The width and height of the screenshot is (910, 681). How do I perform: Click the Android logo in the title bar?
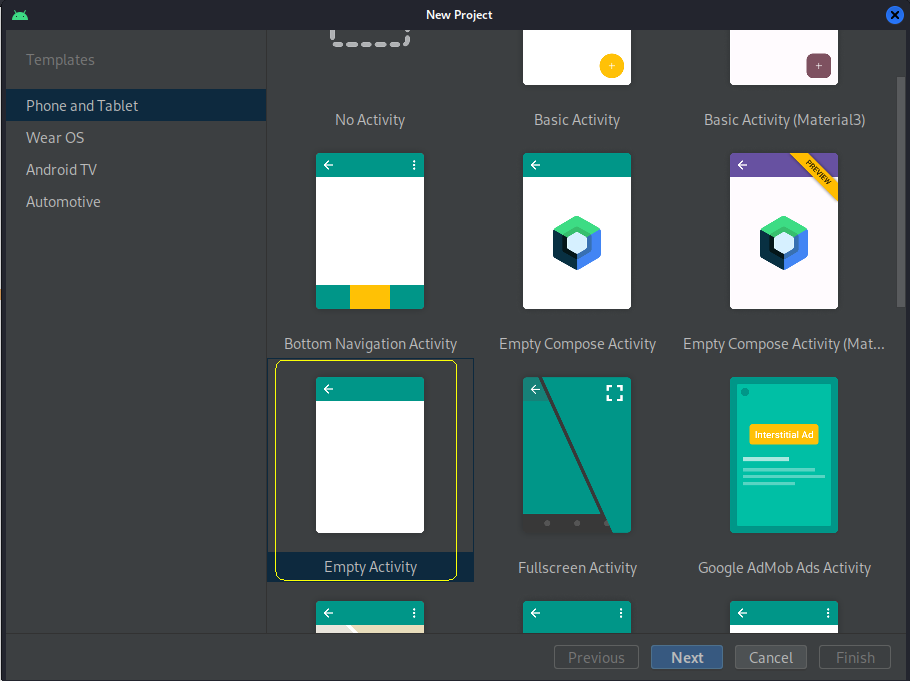20,15
